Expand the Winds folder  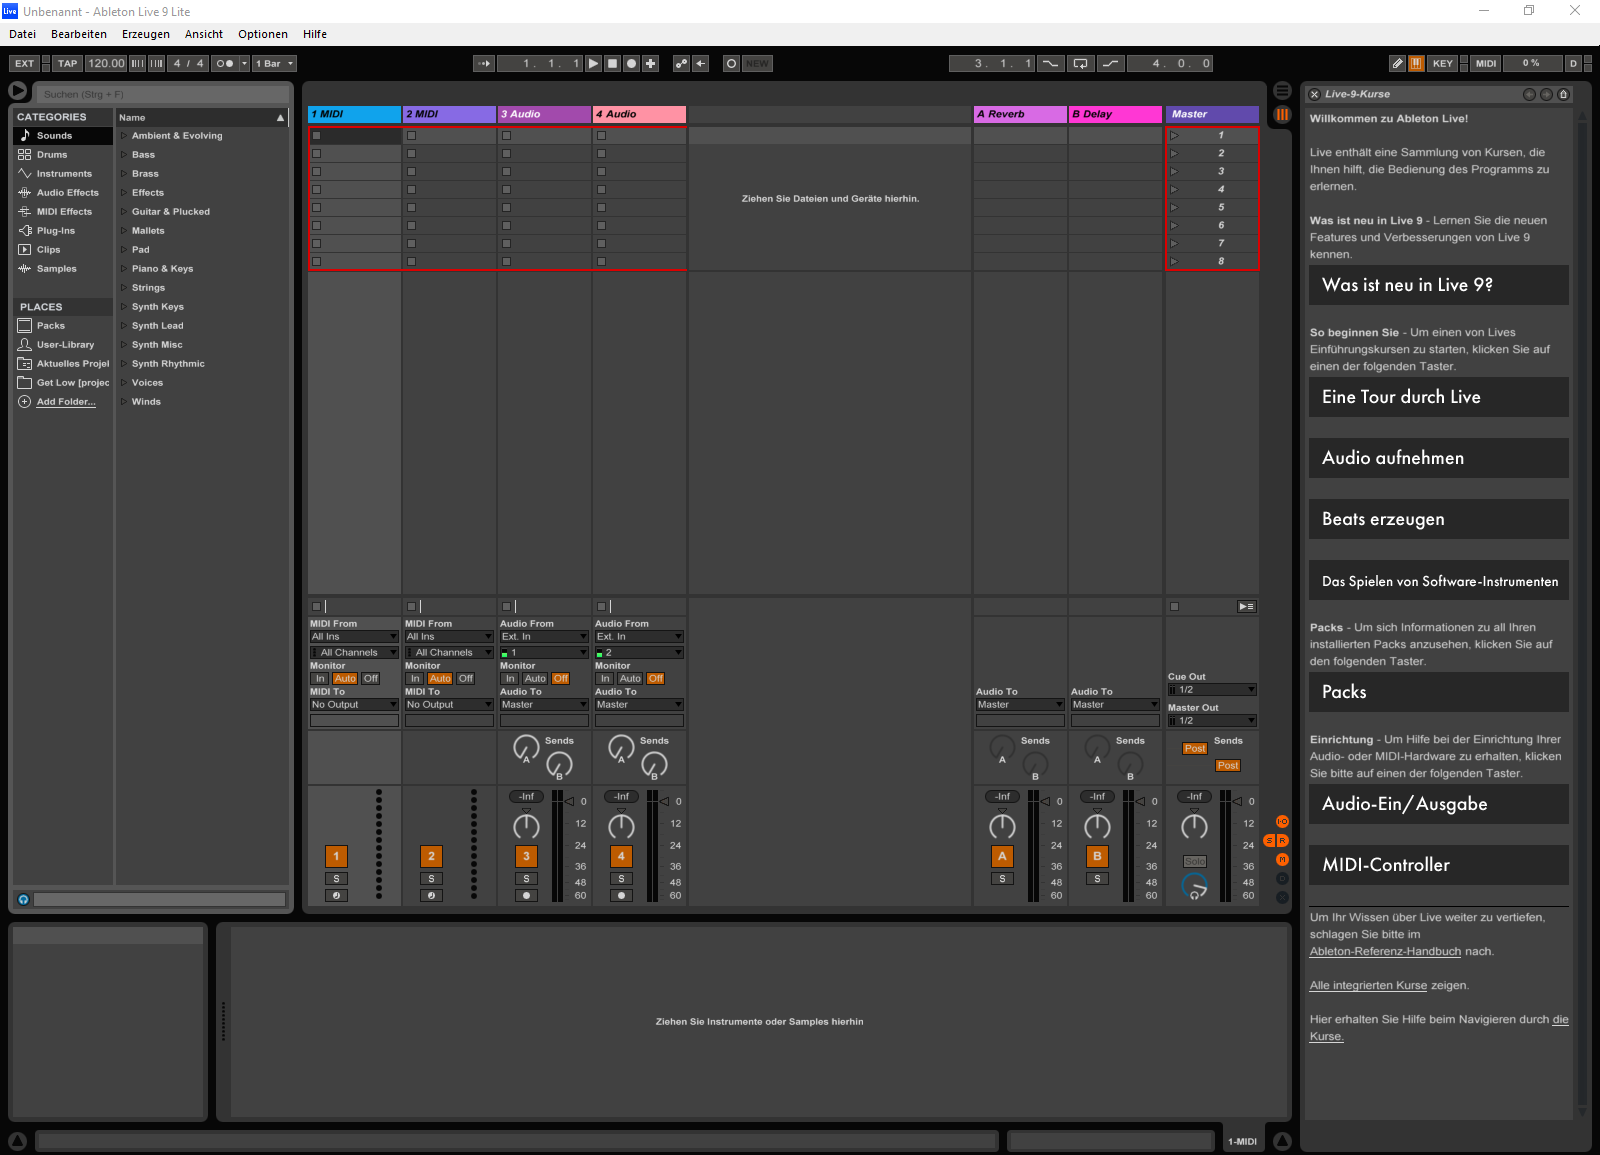coord(124,401)
